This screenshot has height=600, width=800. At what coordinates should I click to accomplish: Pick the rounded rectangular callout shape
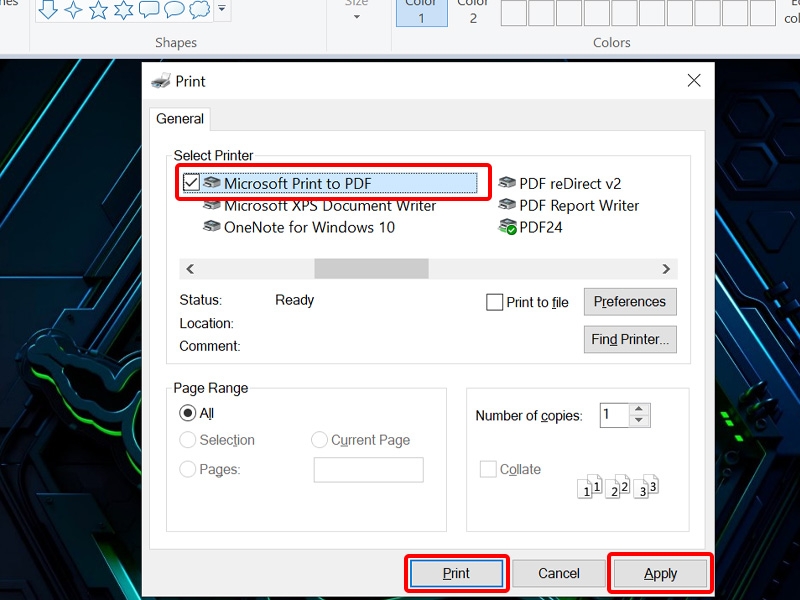(149, 9)
